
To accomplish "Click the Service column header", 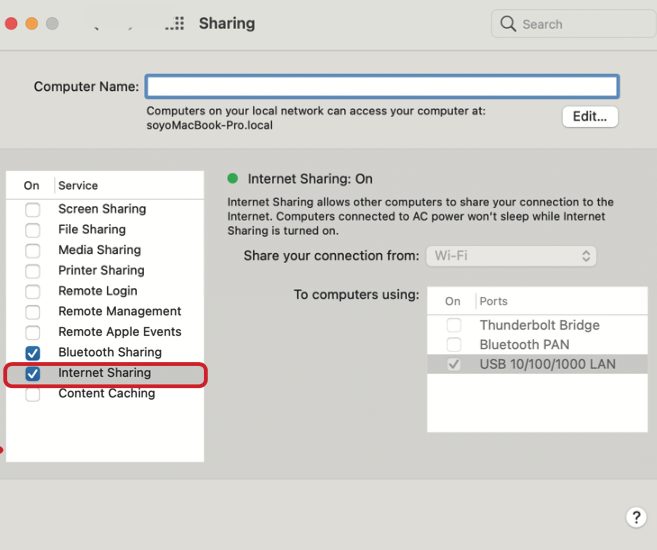I will (x=78, y=186).
